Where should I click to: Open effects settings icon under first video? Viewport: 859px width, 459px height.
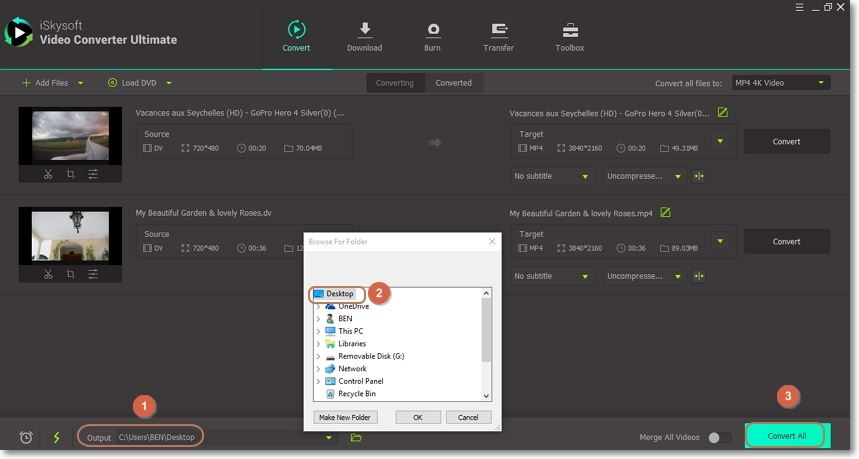93,174
